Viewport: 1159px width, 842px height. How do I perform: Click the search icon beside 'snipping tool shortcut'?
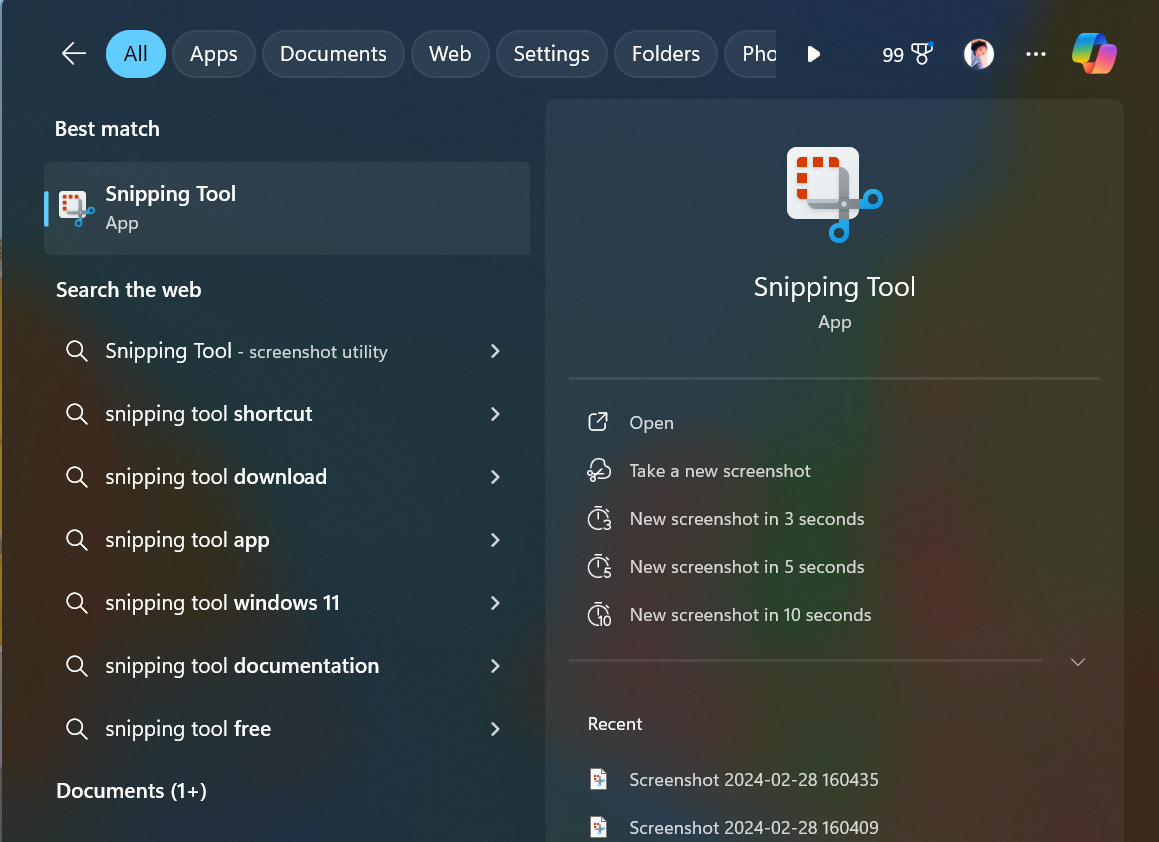coord(77,413)
